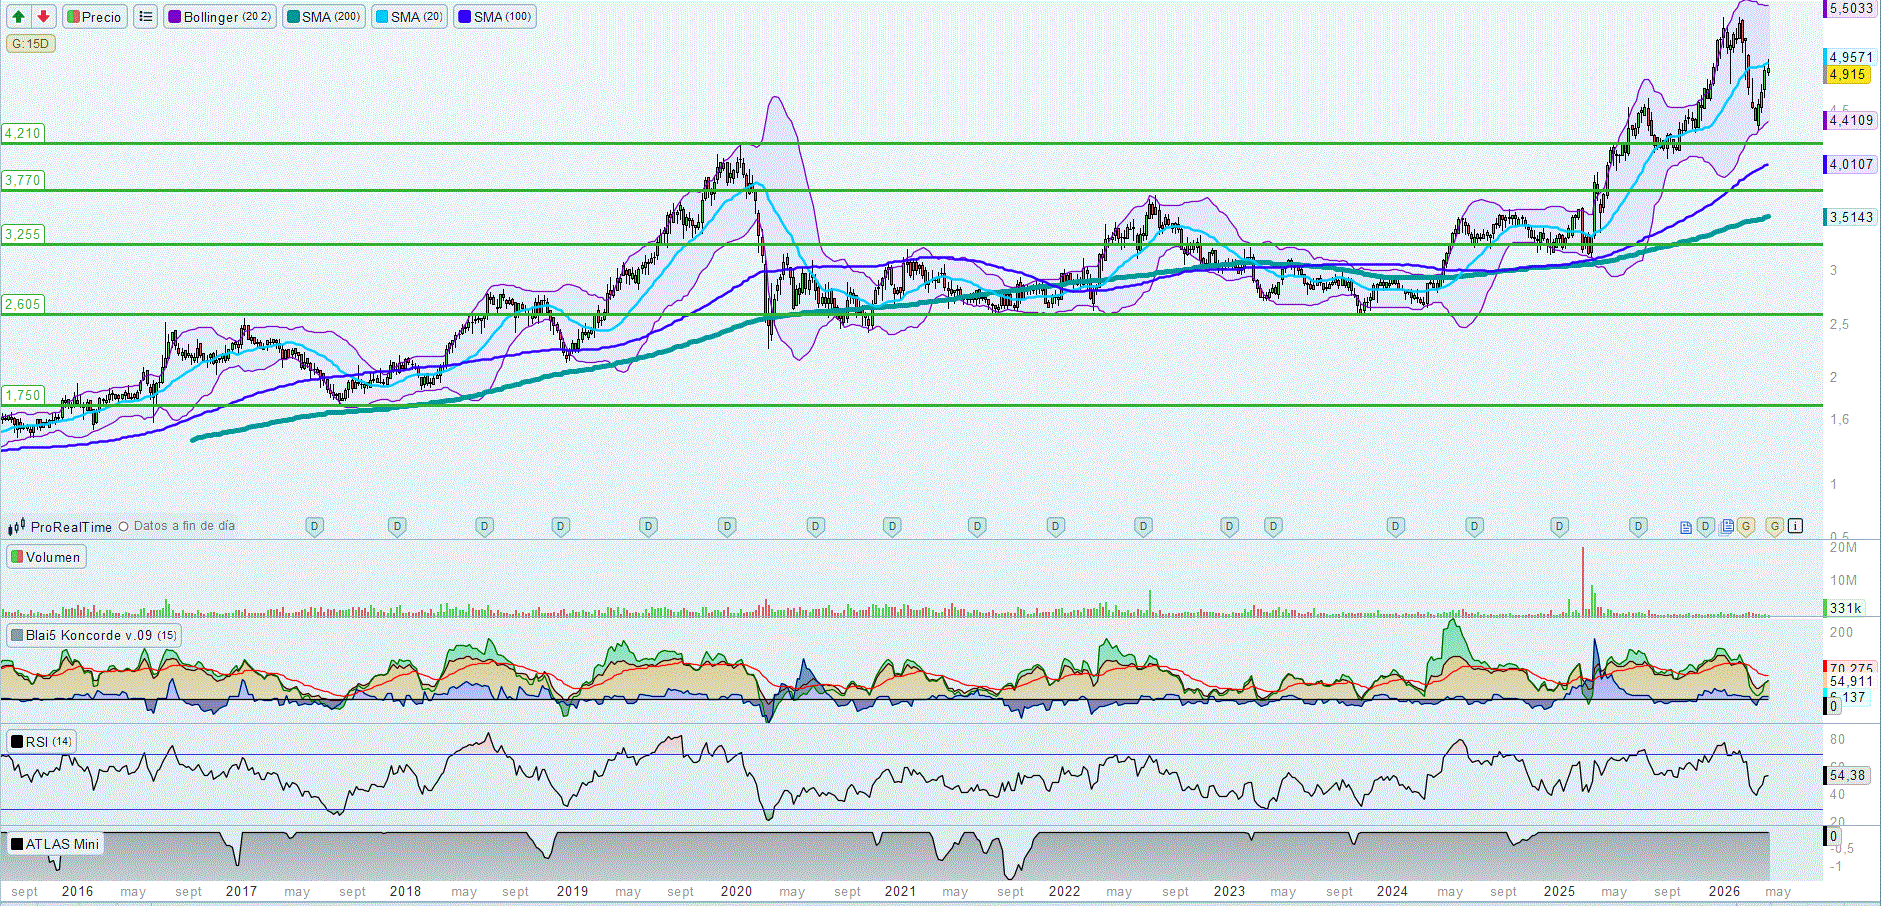Click the green up arrow button
This screenshot has width=1881, height=906.
(18, 17)
